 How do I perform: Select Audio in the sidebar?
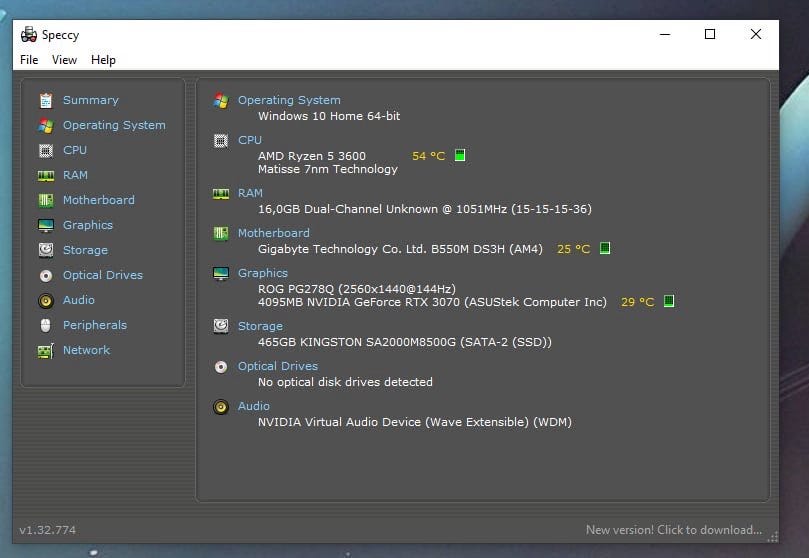point(78,300)
